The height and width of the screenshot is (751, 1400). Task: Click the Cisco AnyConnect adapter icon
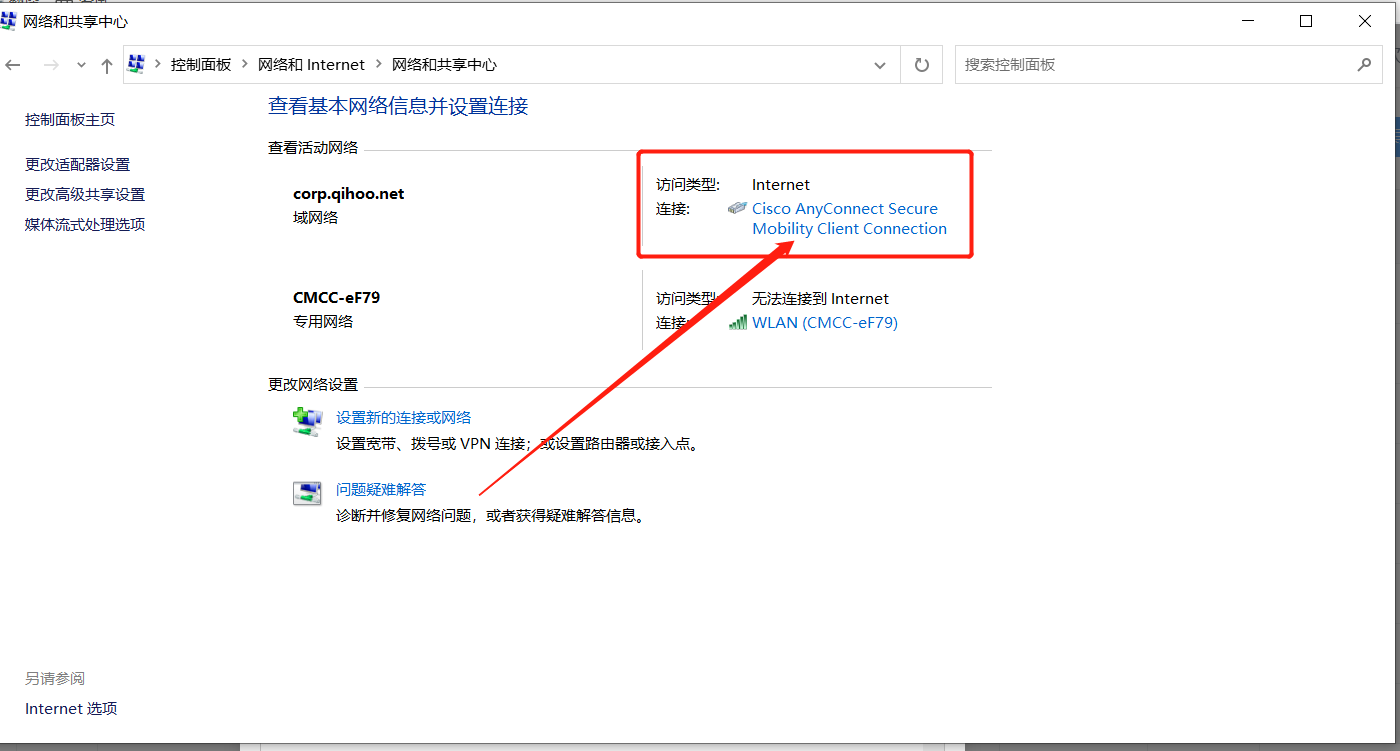pyautogui.click(x=737, y=208)
